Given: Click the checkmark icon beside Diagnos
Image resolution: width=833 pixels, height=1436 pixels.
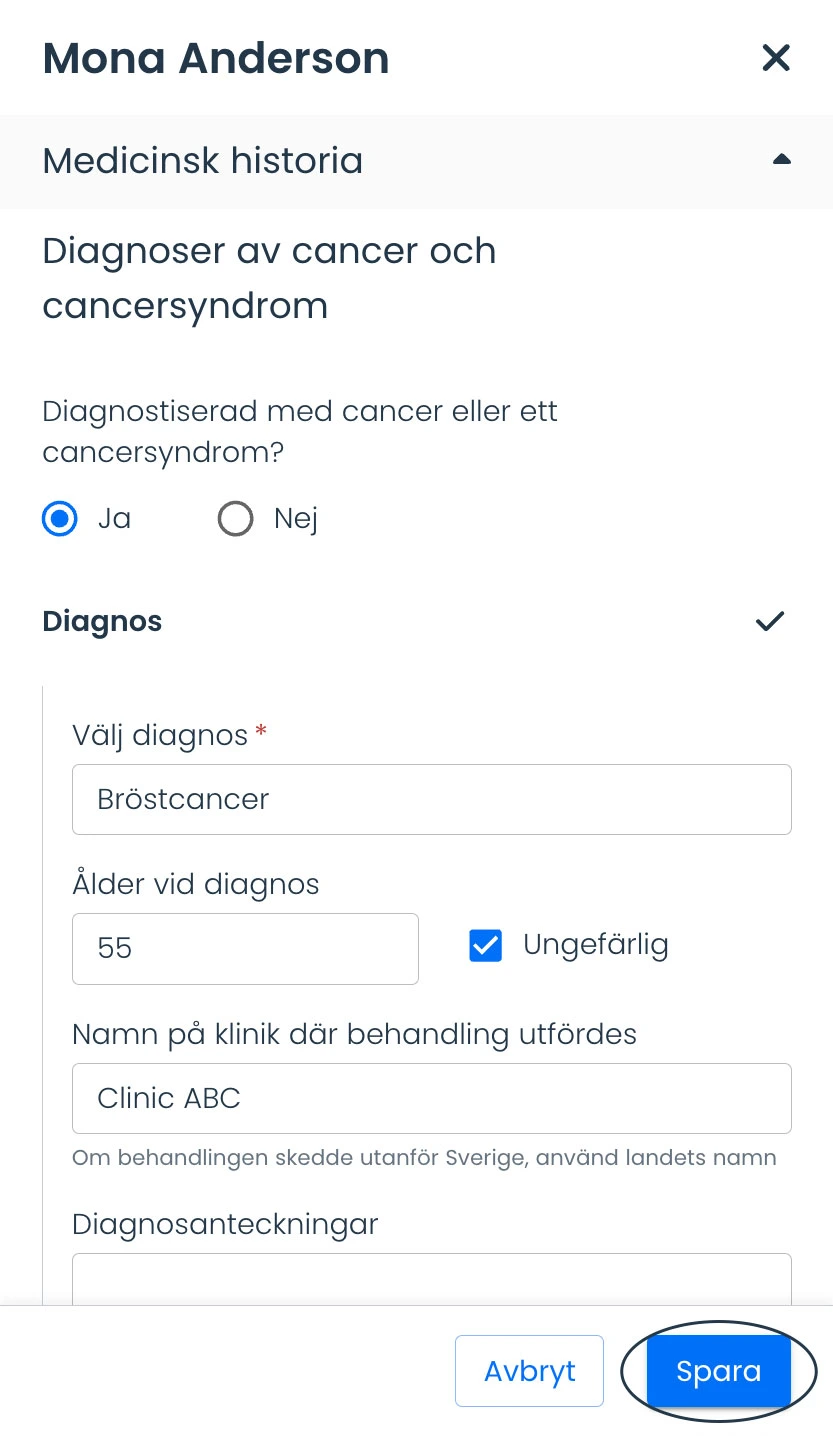Looking at the screenshot, I should coord(770,621).
